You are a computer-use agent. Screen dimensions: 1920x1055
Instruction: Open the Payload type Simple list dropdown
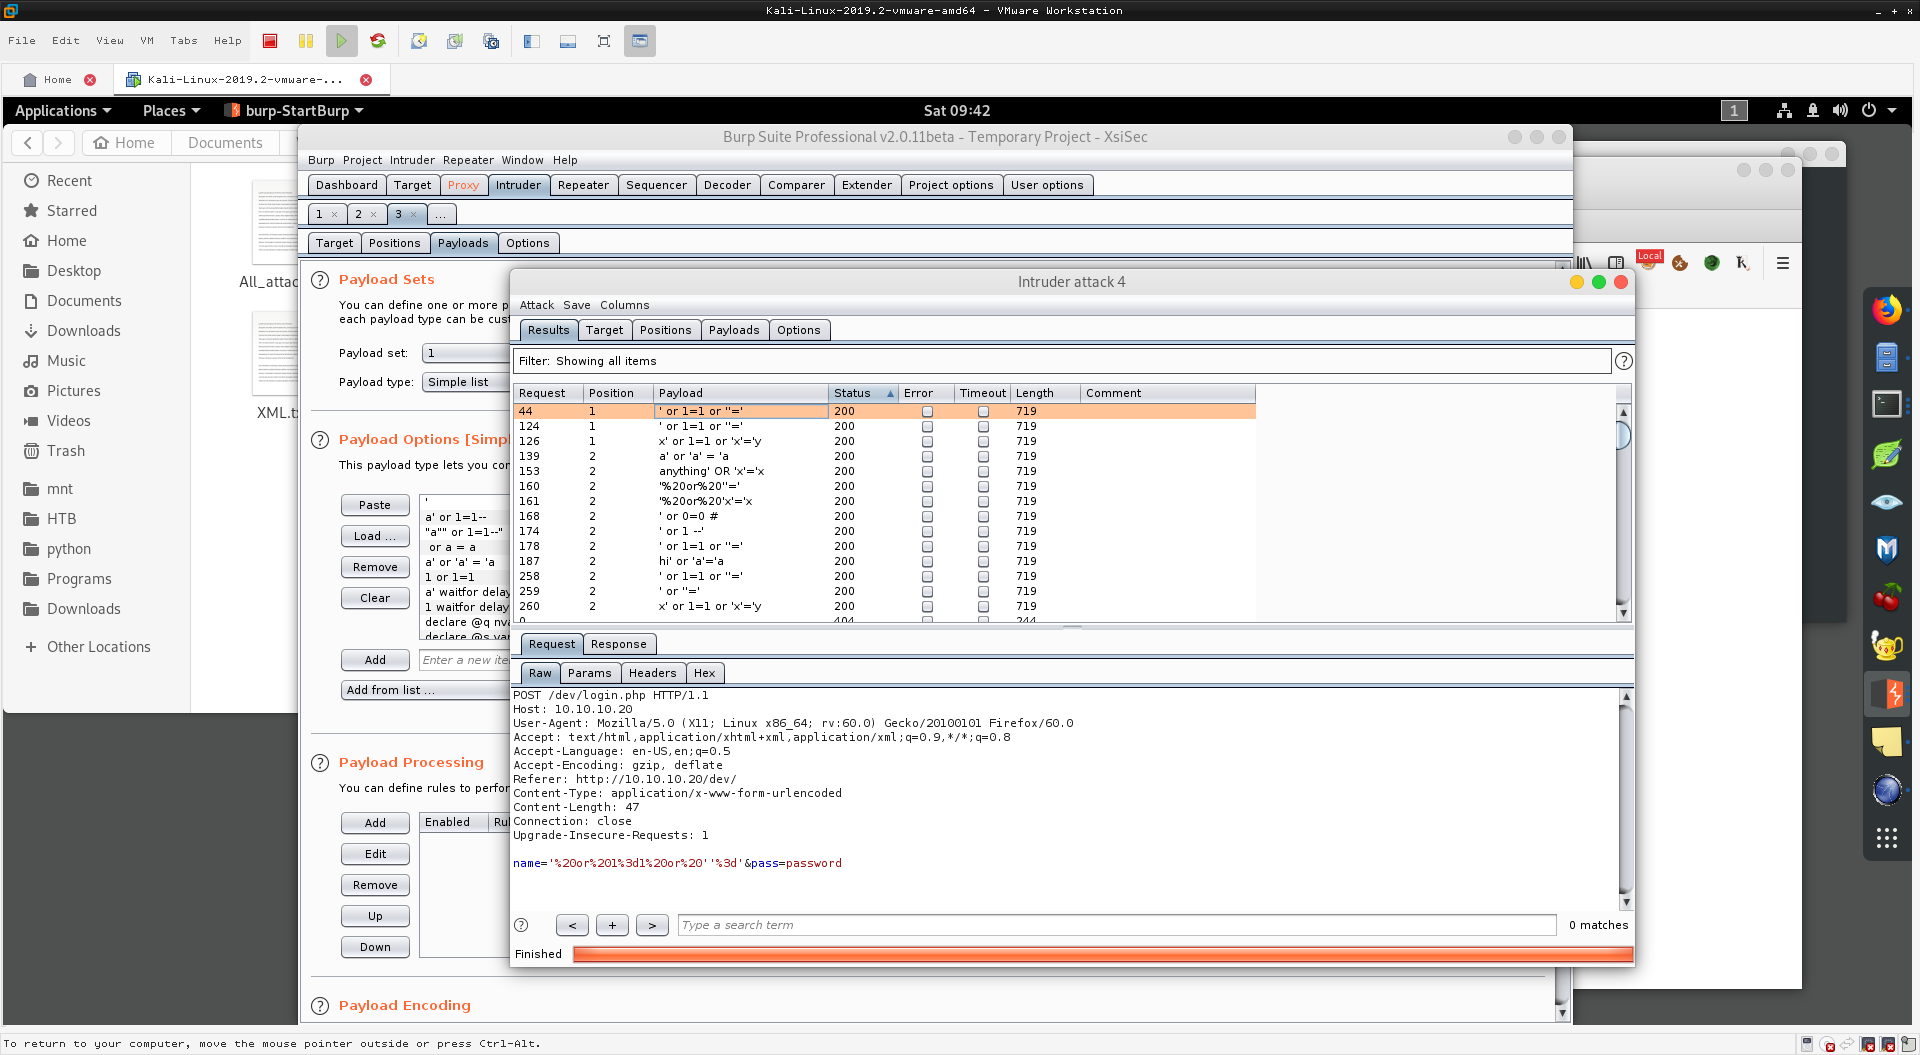[x=466, y=382]
